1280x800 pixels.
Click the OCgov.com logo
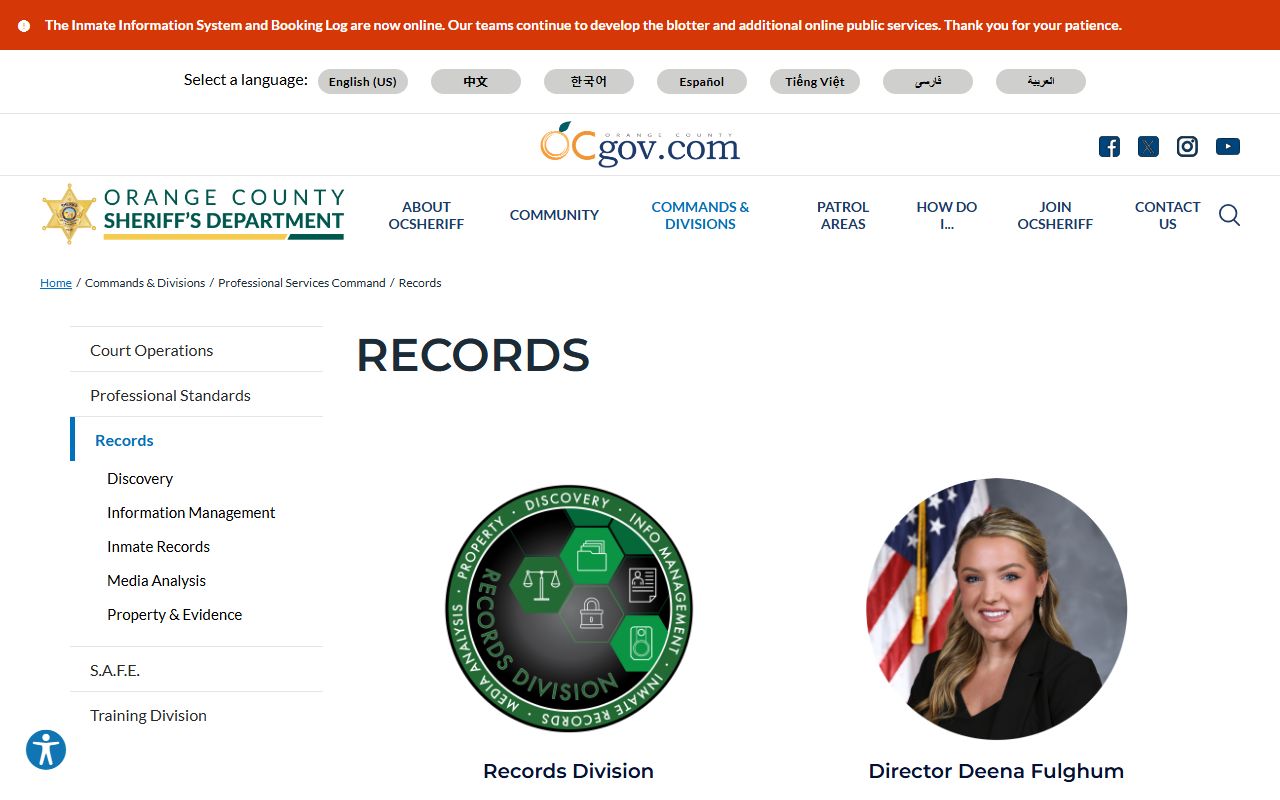coord(640,144)
